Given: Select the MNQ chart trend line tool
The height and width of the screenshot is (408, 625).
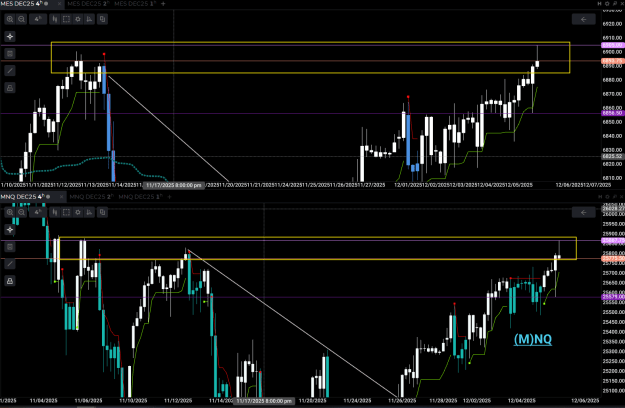Looking at the screenshot, I should point(10,264).
